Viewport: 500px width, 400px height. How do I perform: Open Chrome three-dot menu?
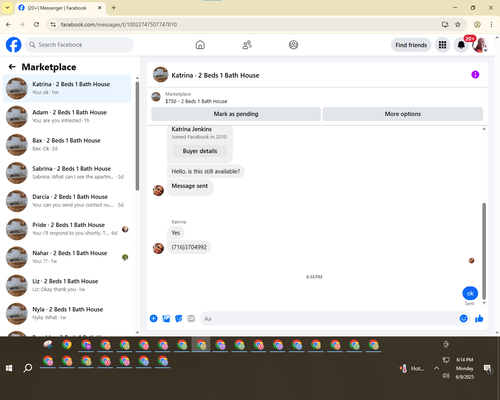[x=491, y=24]
